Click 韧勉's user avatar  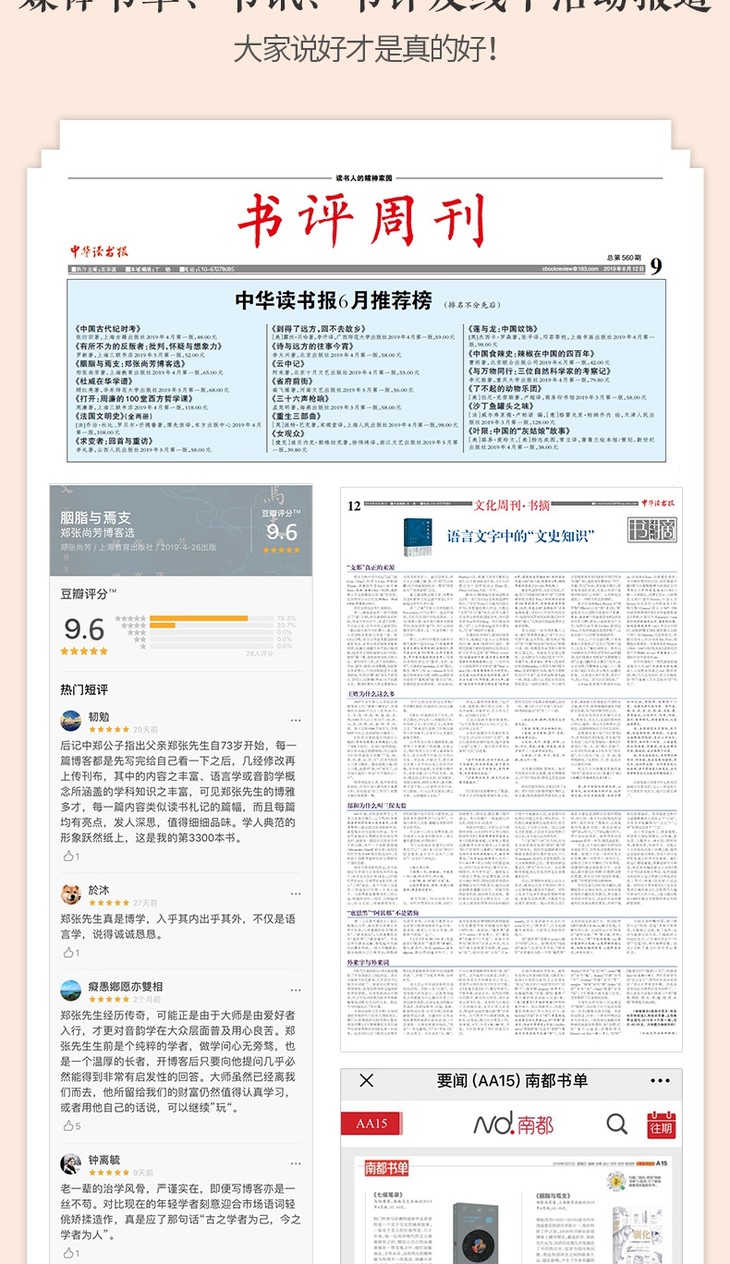click(x=71, y=720)
